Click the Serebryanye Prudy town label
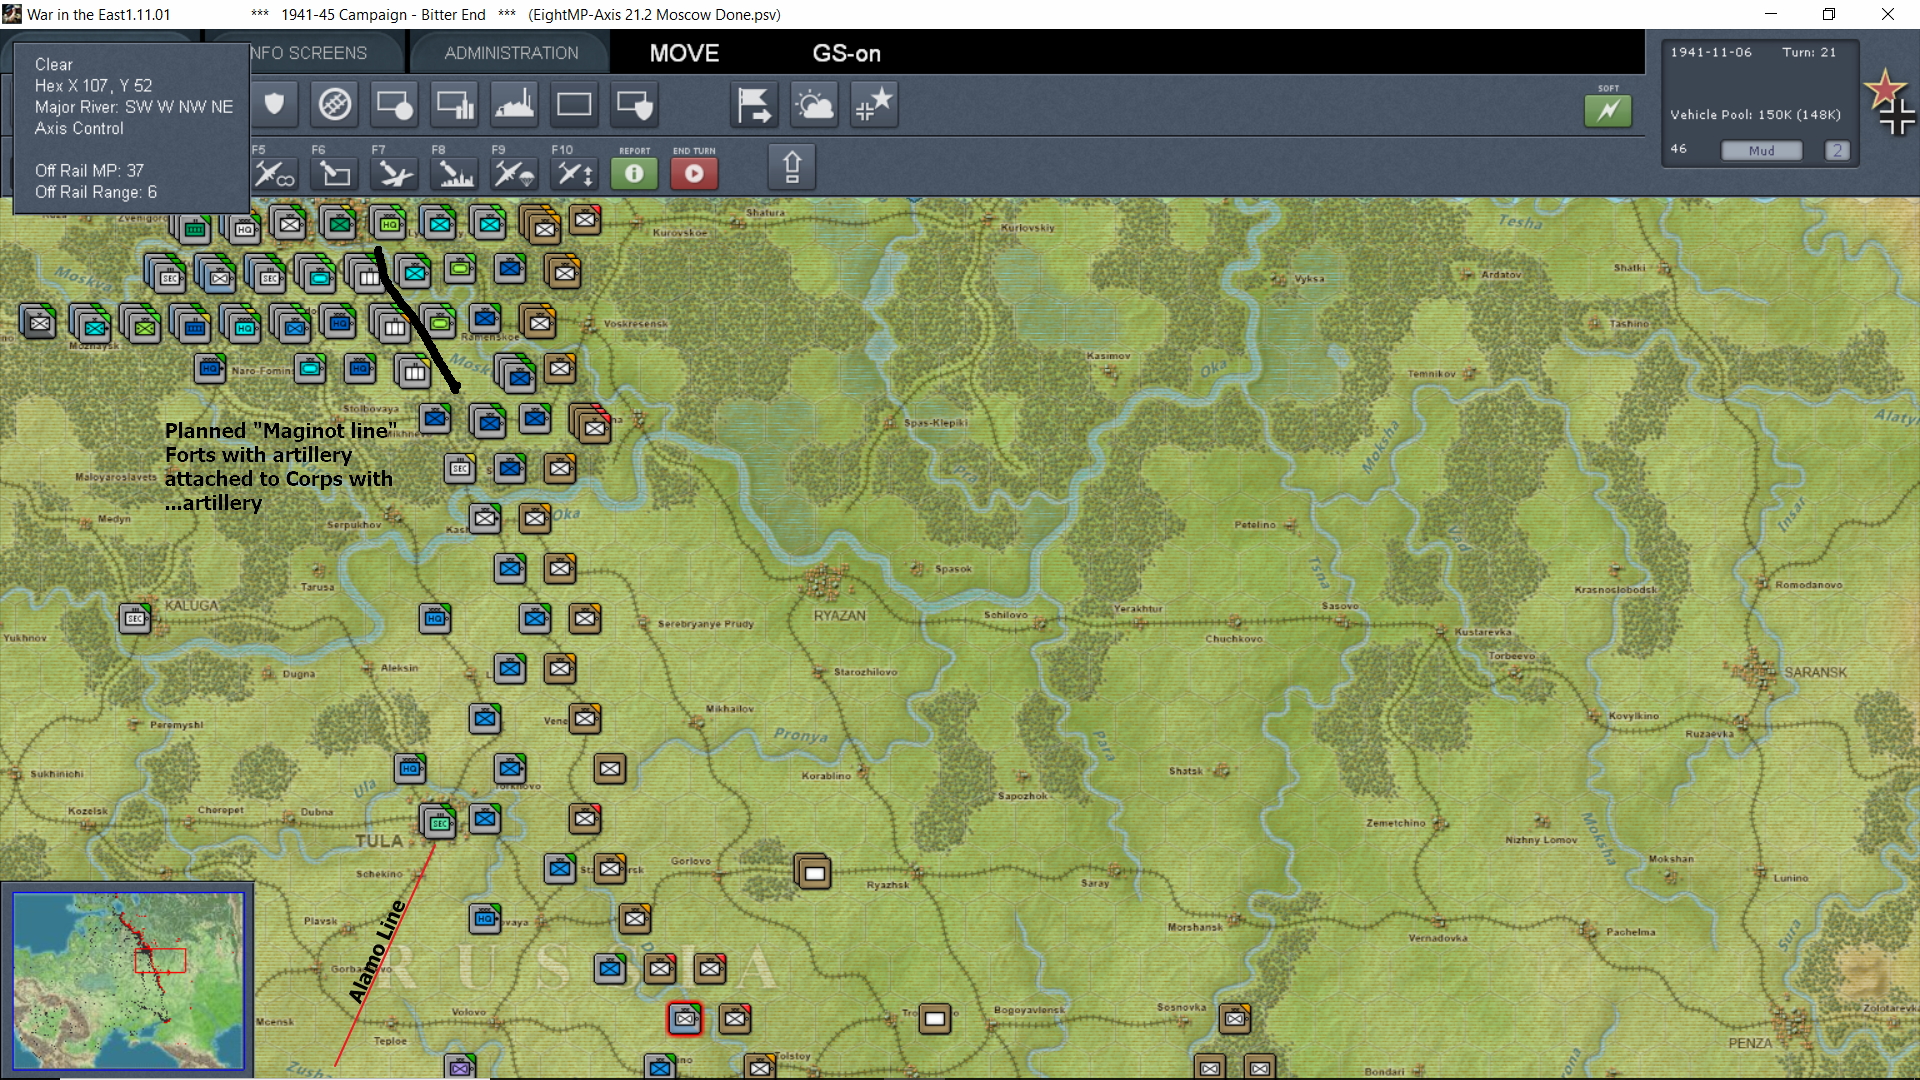This screenshot has height=1080, width=1920. pos(705,624)
